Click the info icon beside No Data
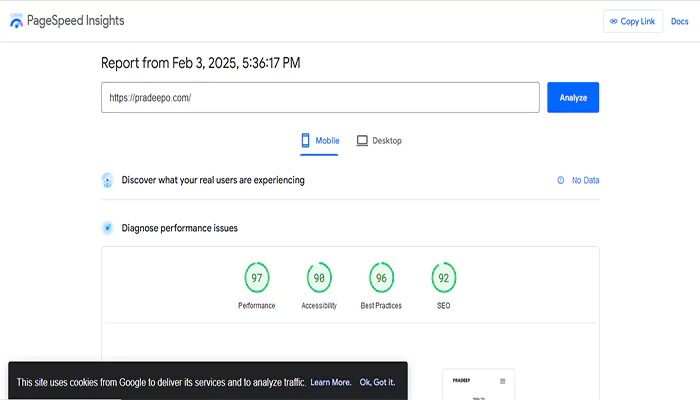This screenshot has height=400, width=700. coord(561,180)
